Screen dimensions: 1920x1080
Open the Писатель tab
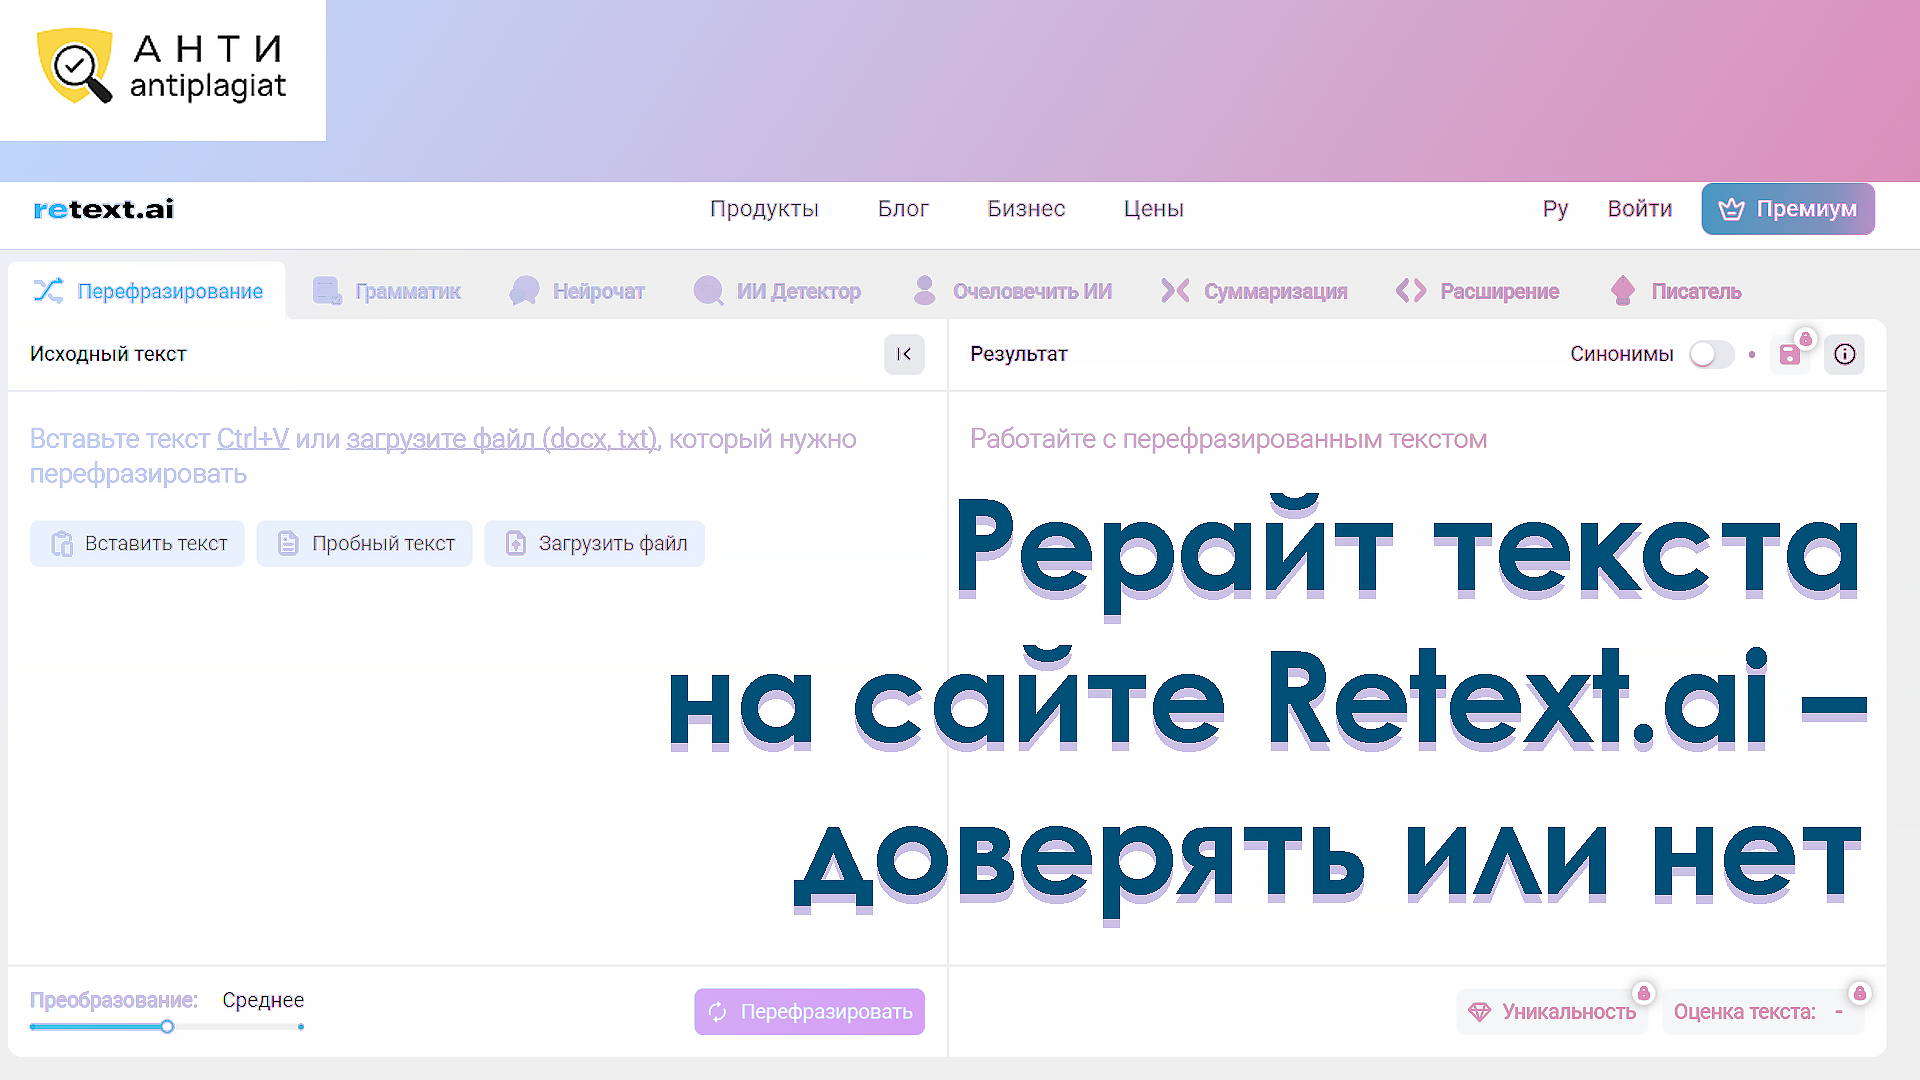[x=1676, y=291]
